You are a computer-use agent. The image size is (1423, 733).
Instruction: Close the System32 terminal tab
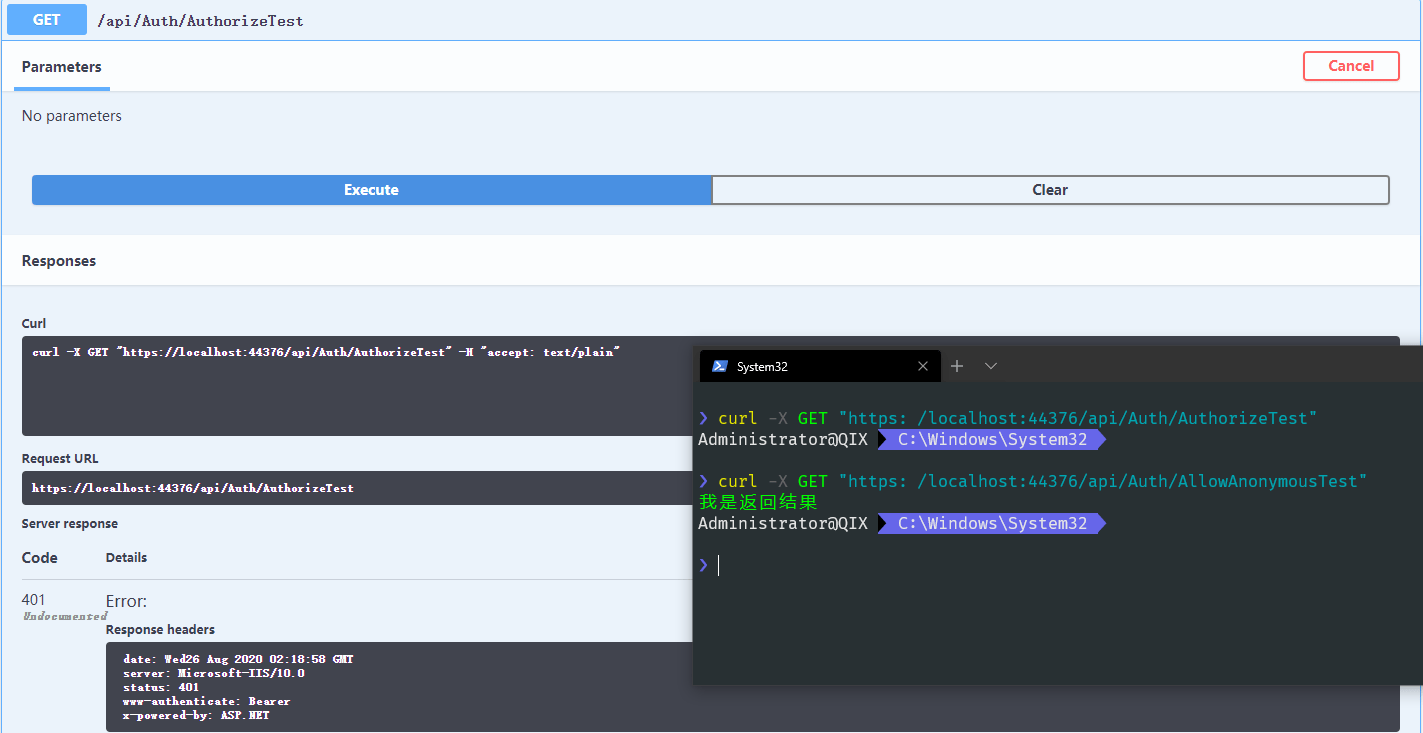pyautogui.click(x=923, y=367)
